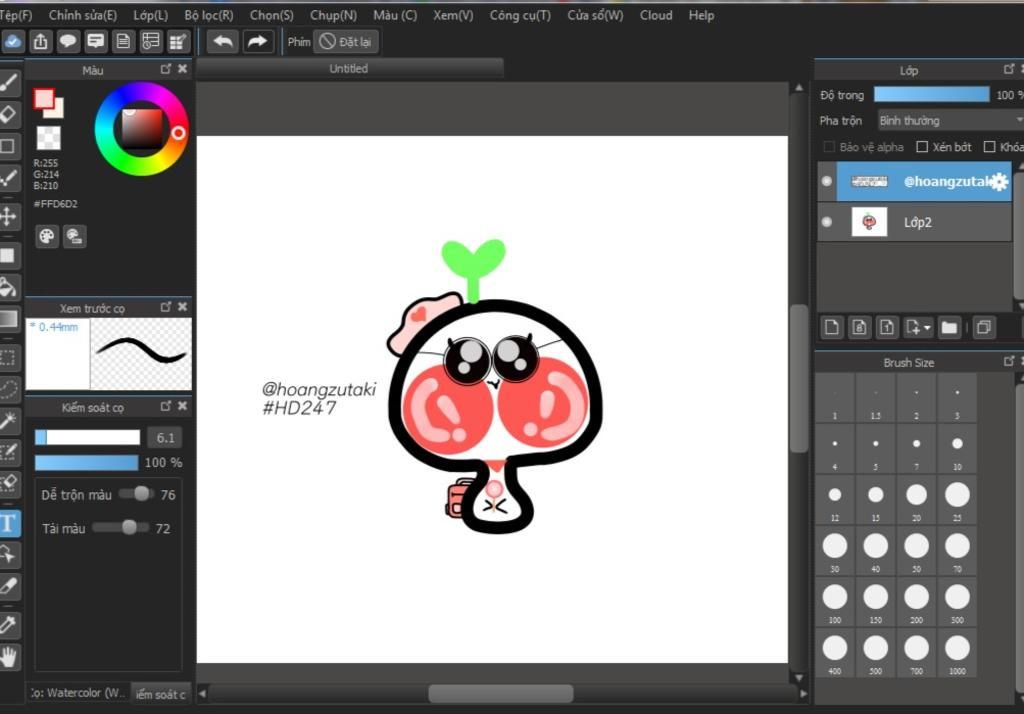Select the Lasso selection tool

pyautogui.click(x=8, y=389)
